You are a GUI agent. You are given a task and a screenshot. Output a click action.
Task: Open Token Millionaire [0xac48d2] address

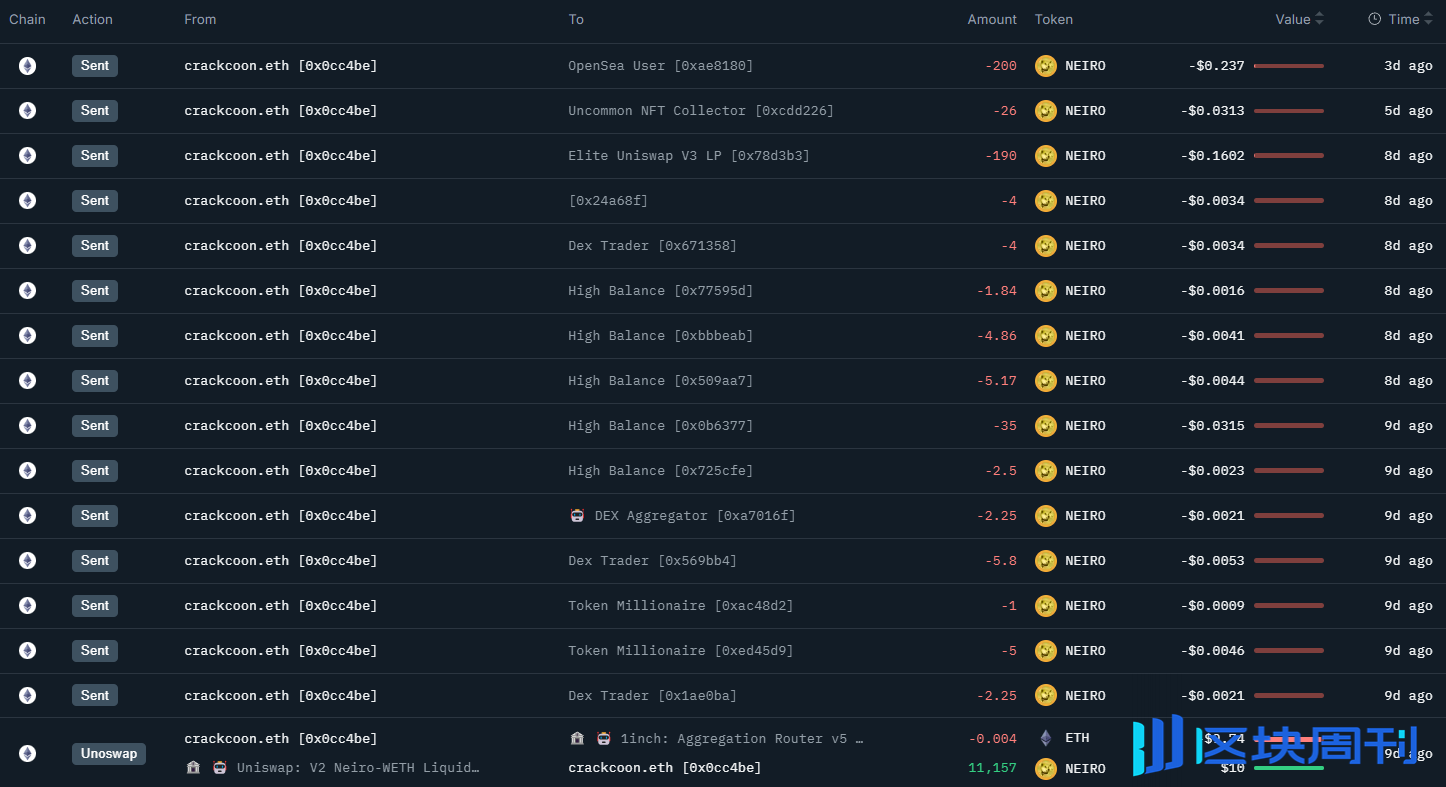681,606
